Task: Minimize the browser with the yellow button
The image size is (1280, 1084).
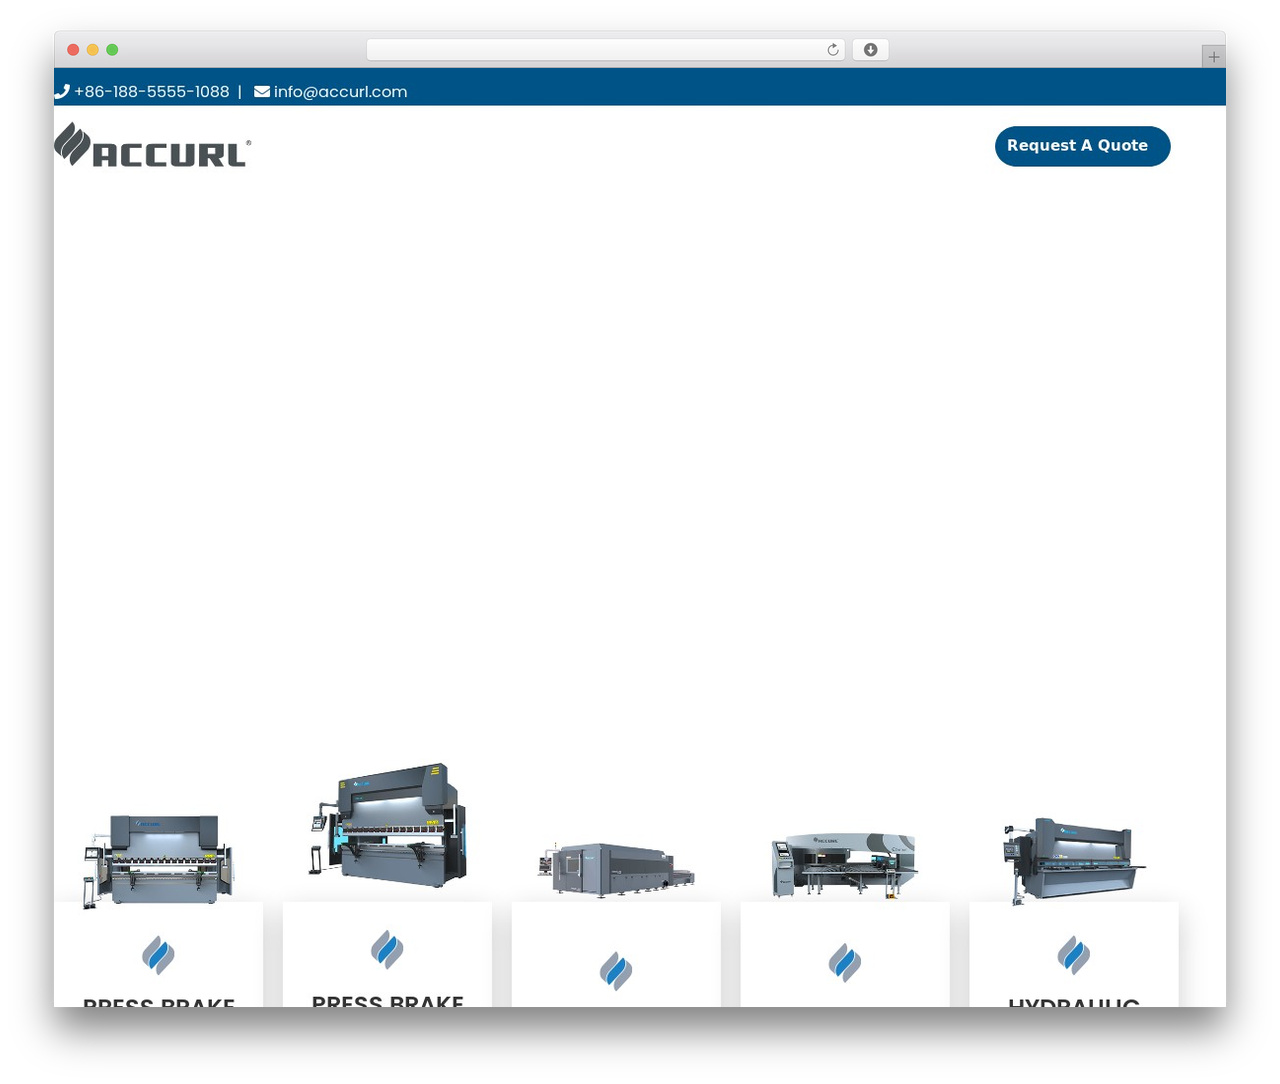Action: tap(93, 50)
